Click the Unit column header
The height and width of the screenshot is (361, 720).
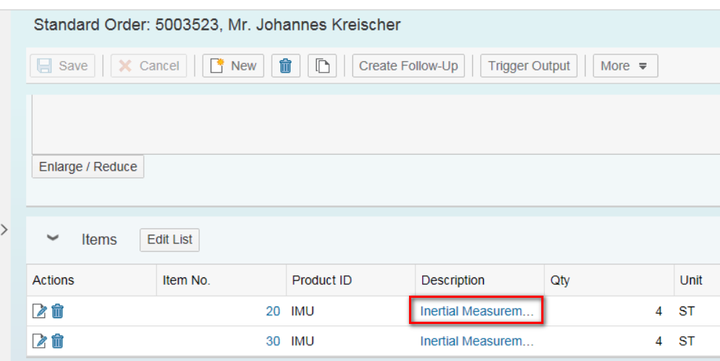click(697, 280)
